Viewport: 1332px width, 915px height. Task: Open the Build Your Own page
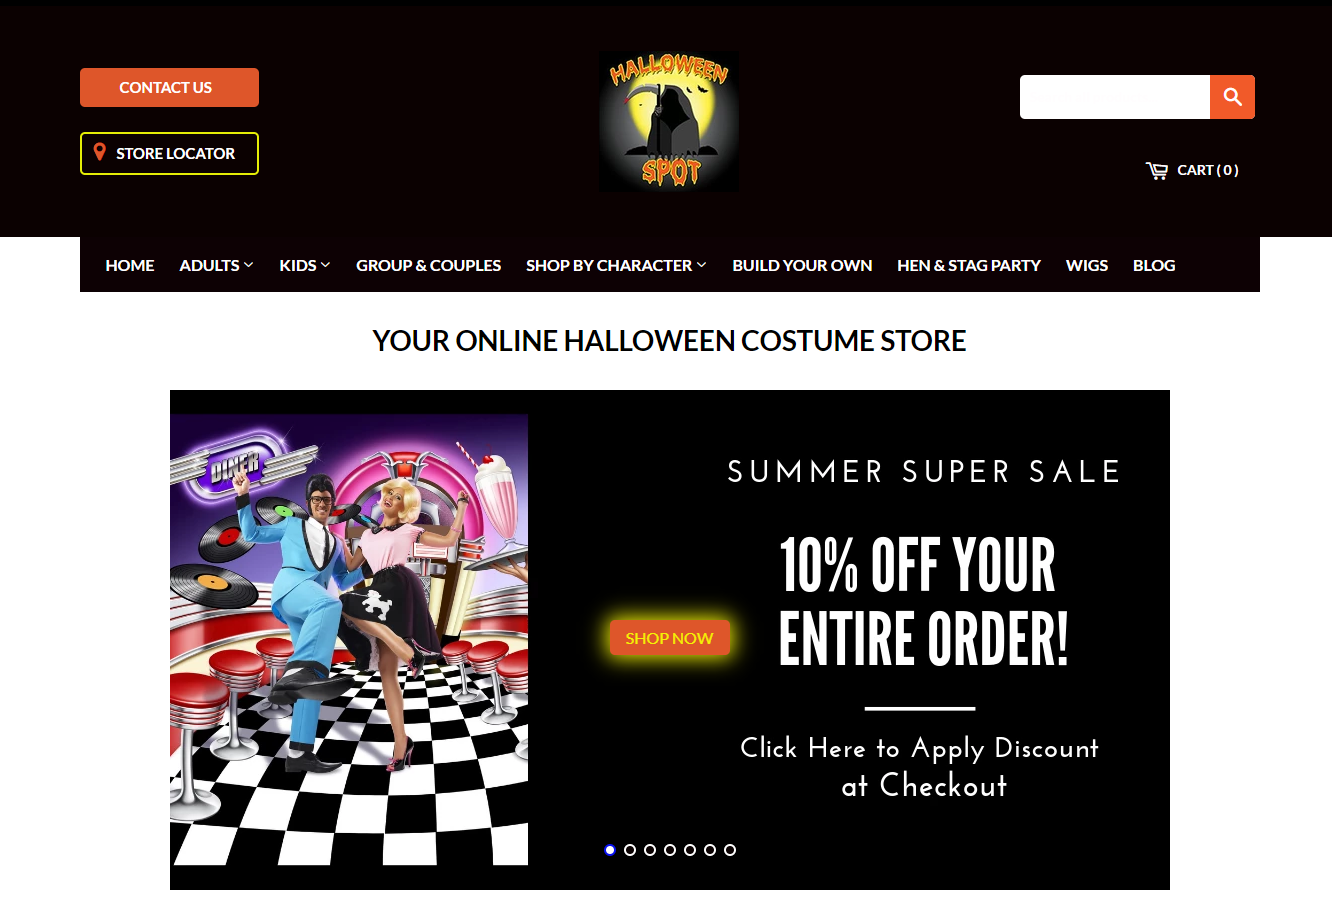pyautogui.click(x=802, y=265)
